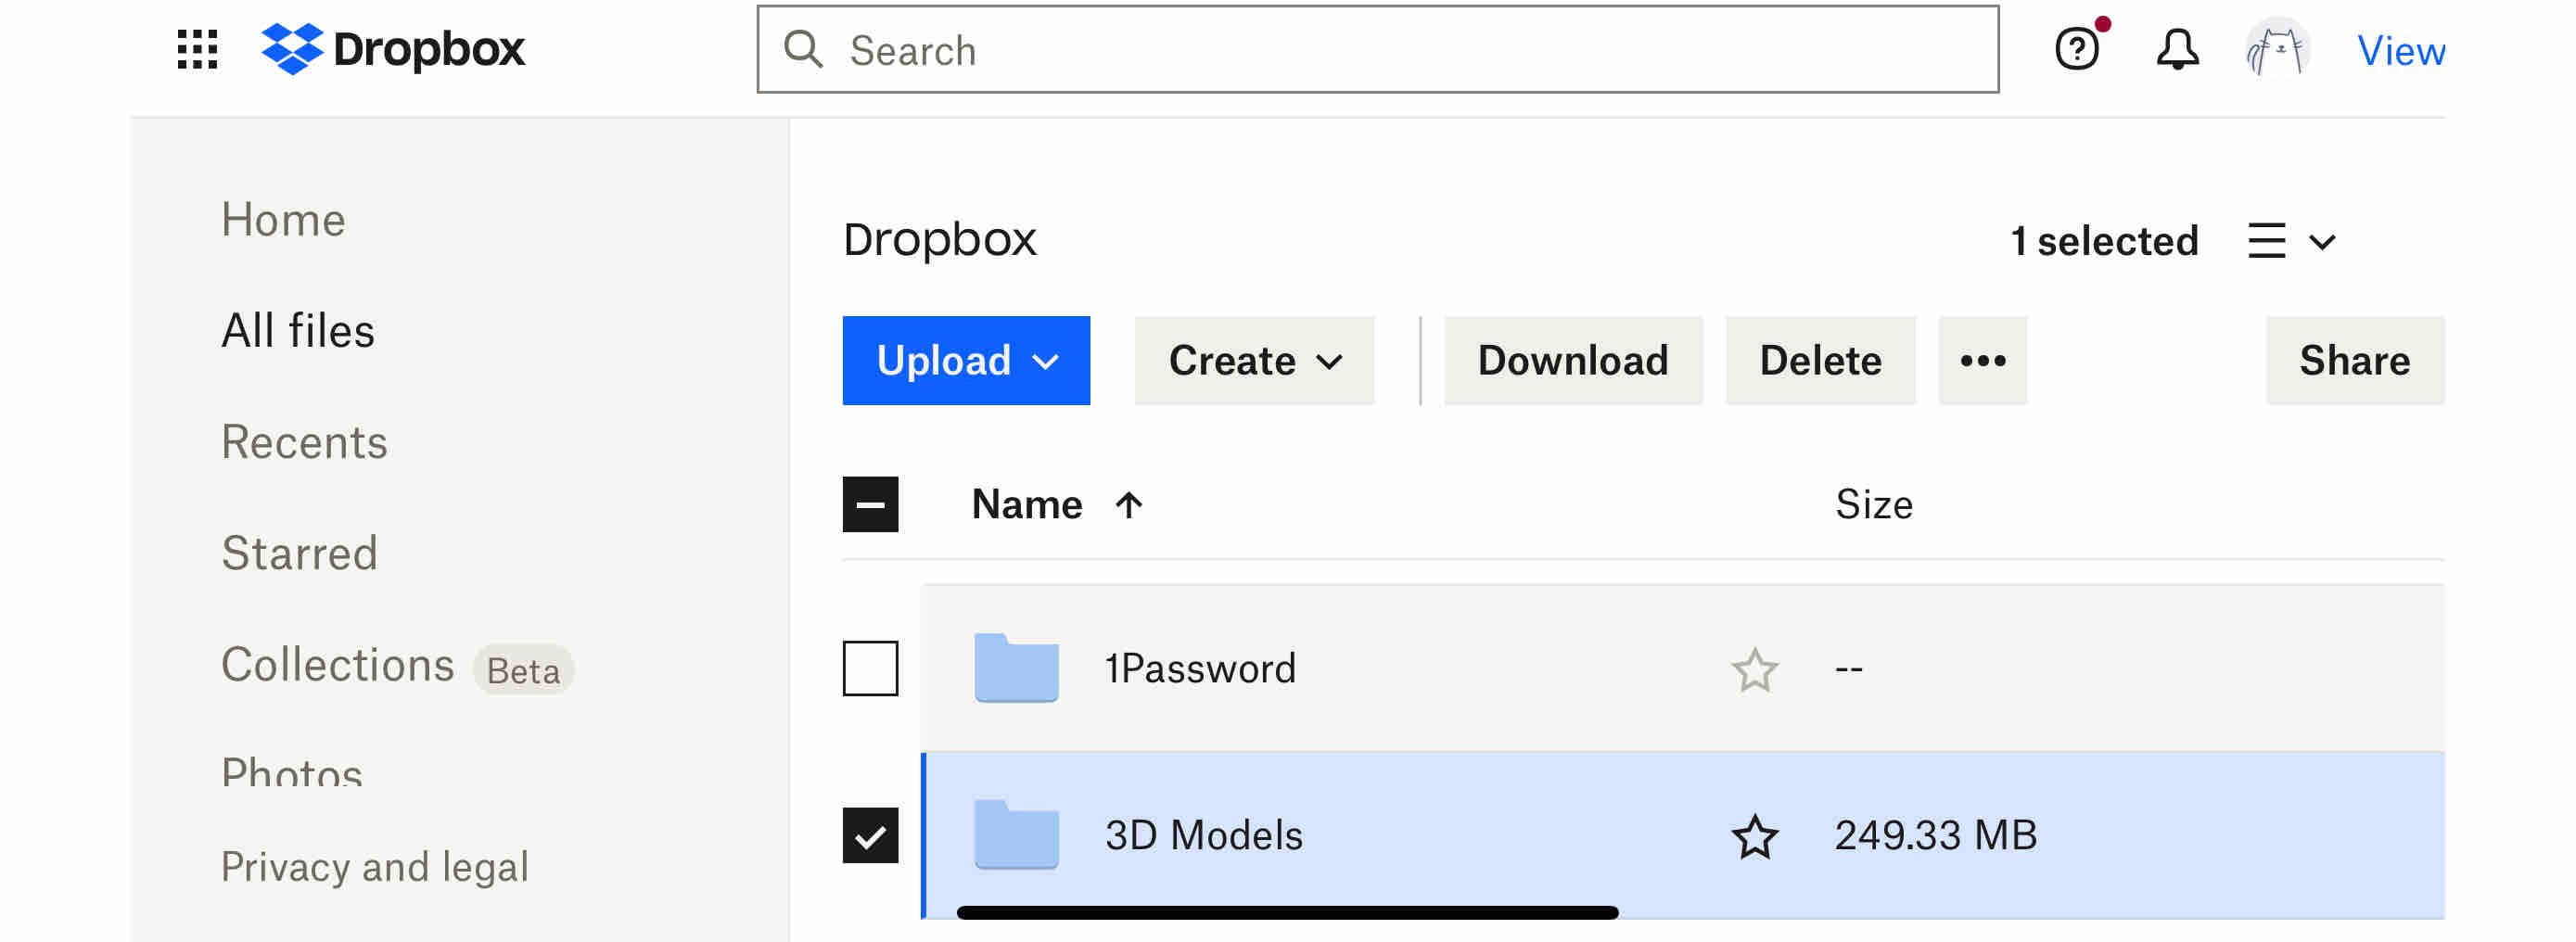
Task: Click the 1Password folder icon
Action: click(1016, 667)
